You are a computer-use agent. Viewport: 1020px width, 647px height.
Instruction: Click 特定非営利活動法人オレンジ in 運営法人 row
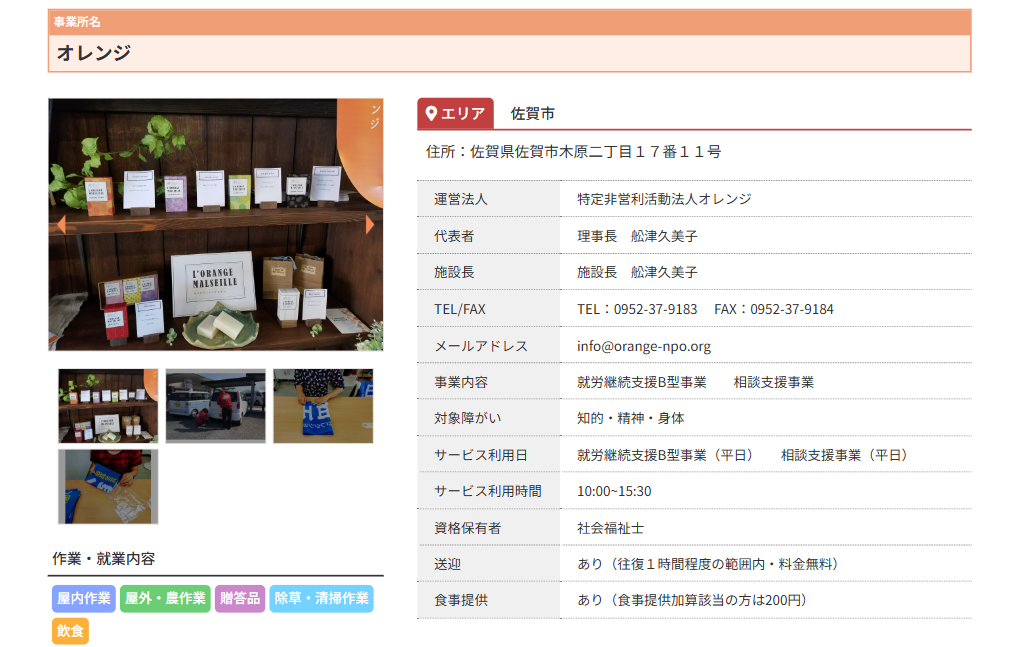(664, 199)
